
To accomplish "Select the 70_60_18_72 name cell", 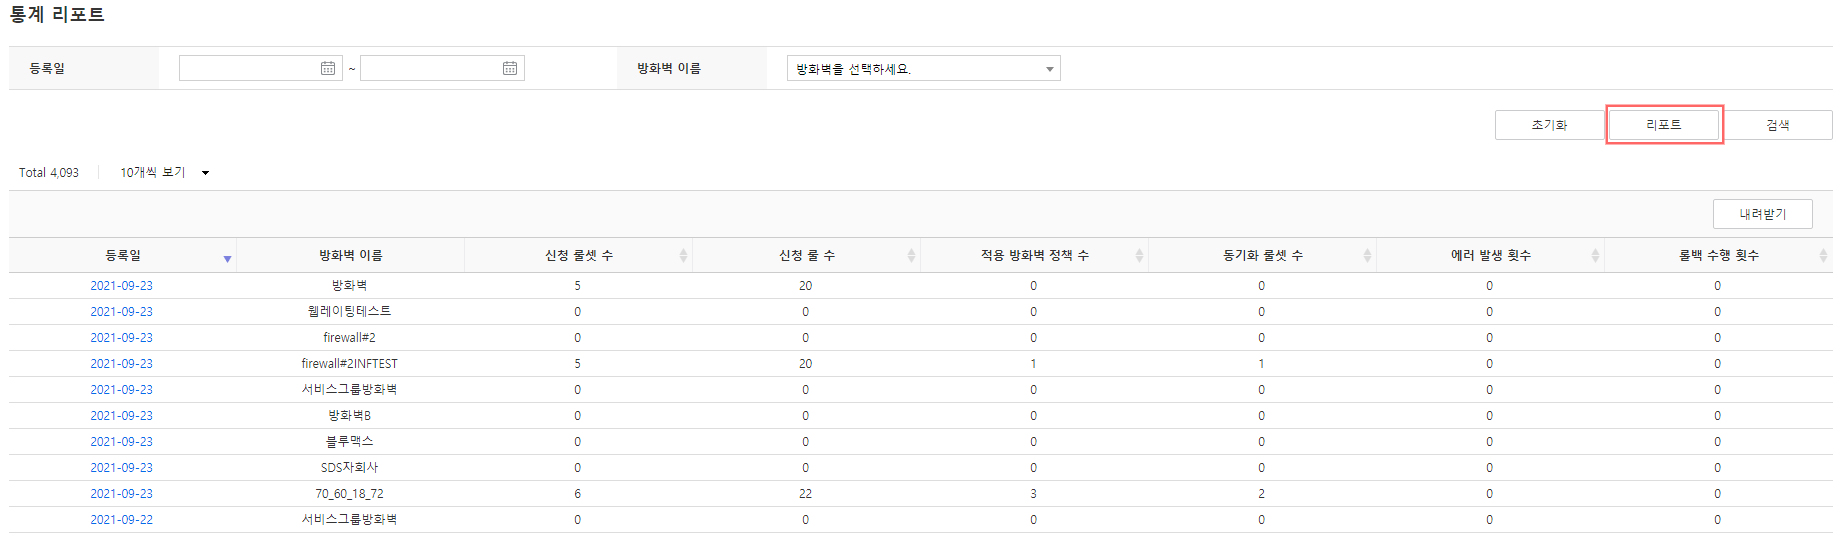I will point(350,494).
